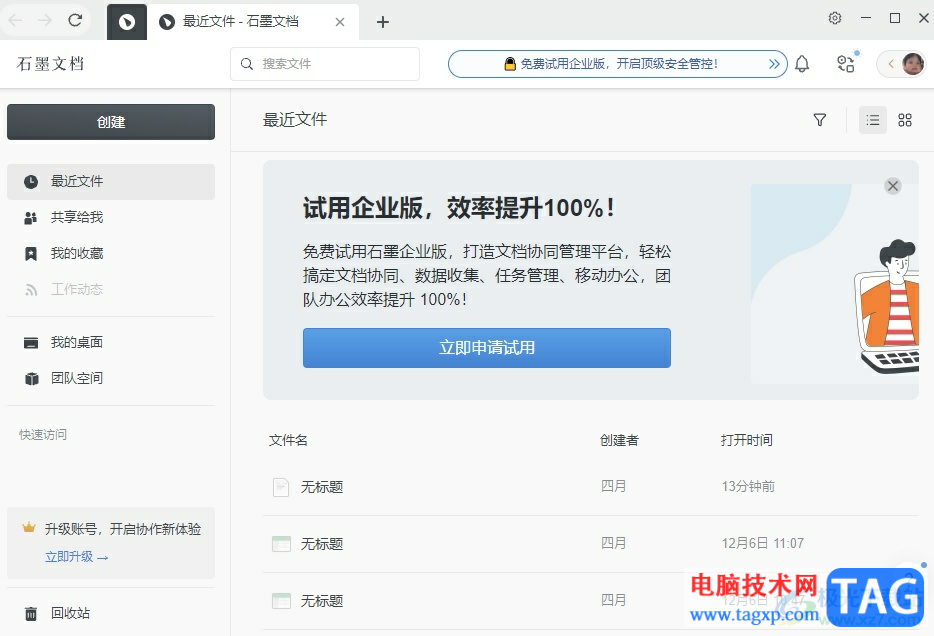Expand the arrow beside the avatar
The height and width of the screenshot is (636, 934).
891,64
